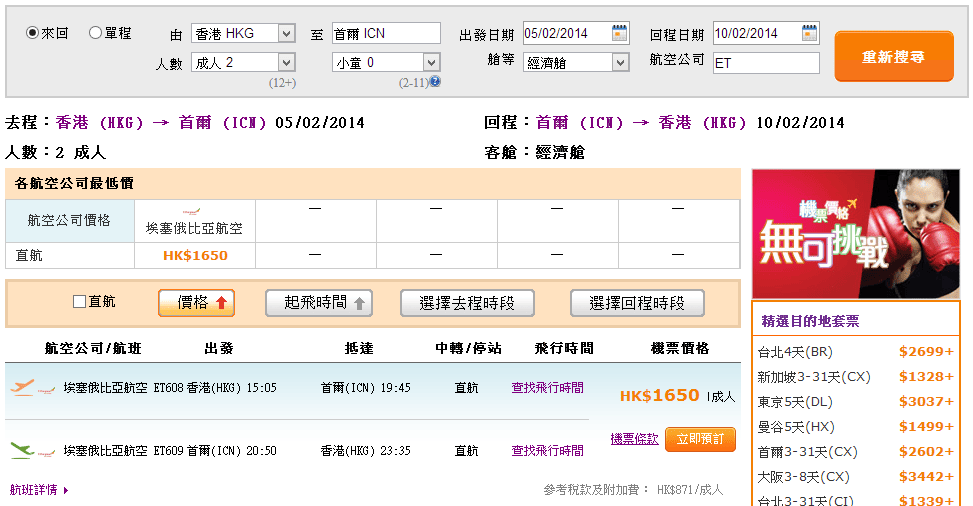Screen dimensions: 973x506
Task: Click the 立即預訂 book now button
Action: 700,439
